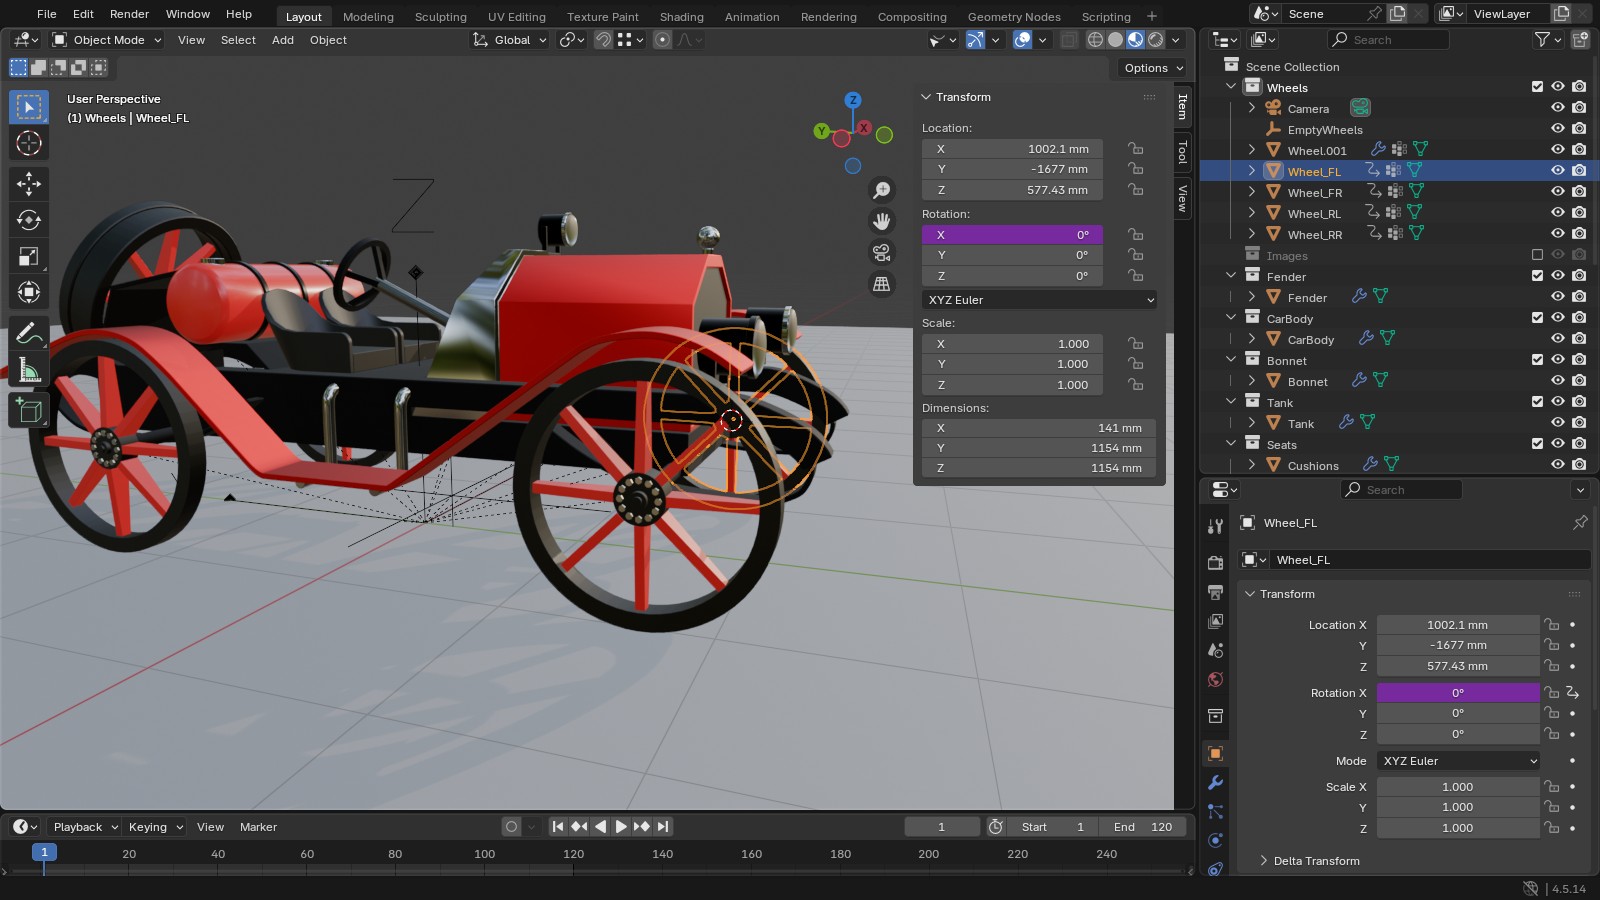Jump to the timeline end frame button
Viewport: 1600px width, 900px height.
click(x=663, y=827)
